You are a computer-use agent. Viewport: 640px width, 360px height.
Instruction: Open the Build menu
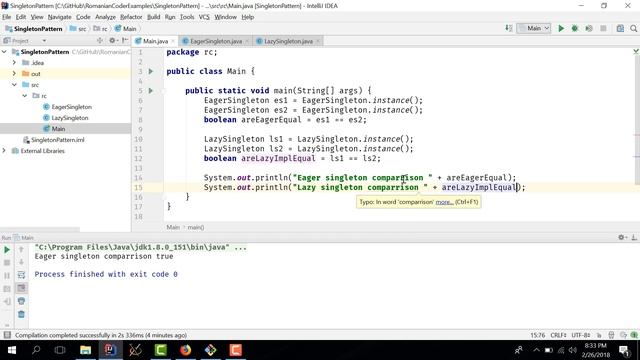[x=153, y=17]
